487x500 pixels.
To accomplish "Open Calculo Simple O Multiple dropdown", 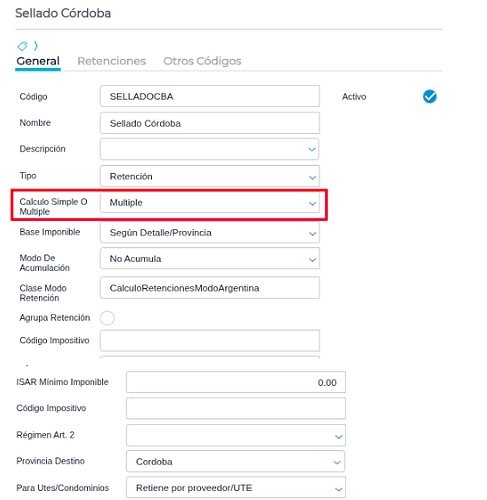I will tap(210, 203).
